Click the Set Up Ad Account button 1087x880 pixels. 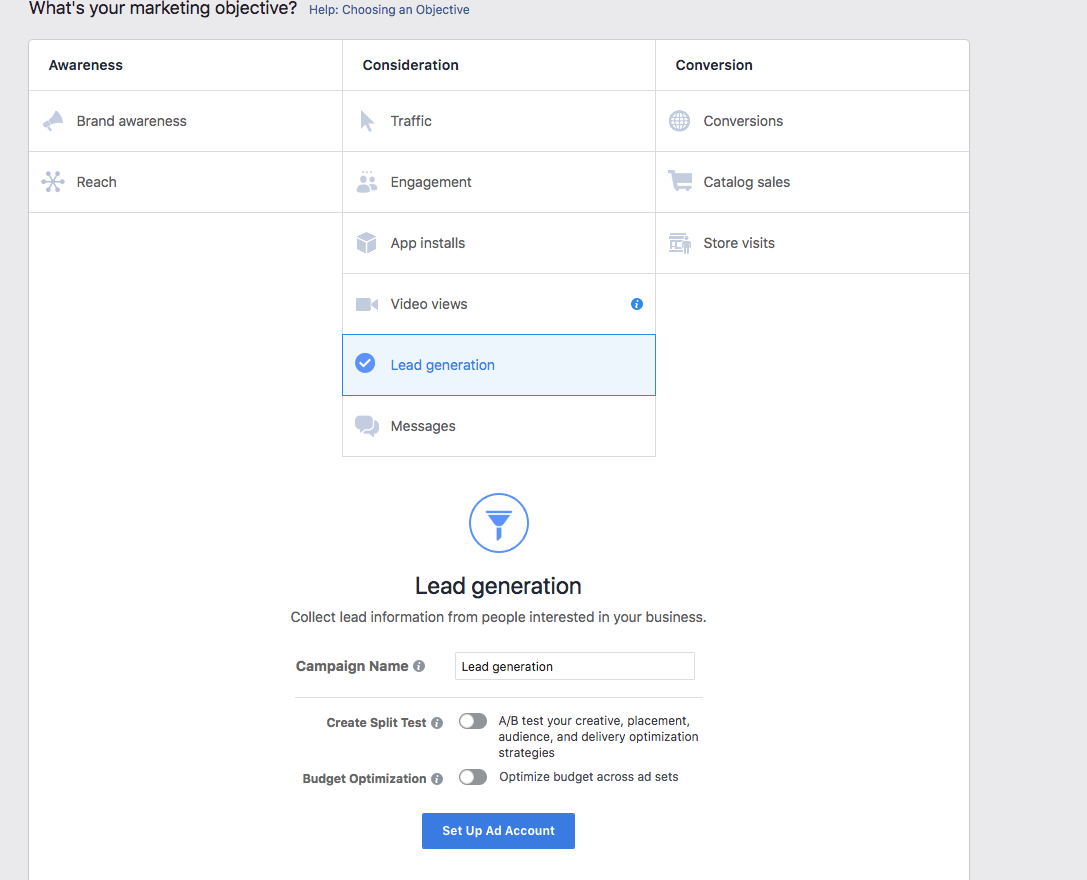click(498, 831)
